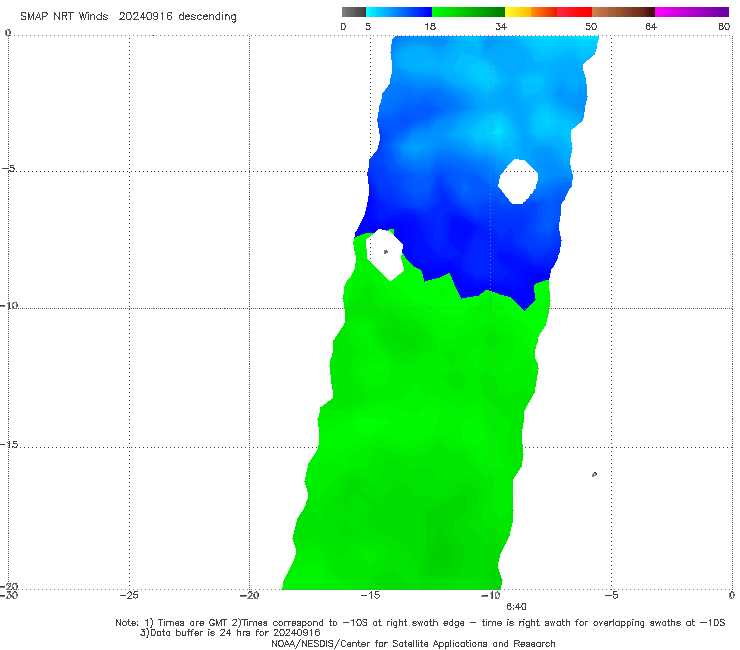
Task: Click the island marker inside the left white gap
Action: click(x=386, y=252)
